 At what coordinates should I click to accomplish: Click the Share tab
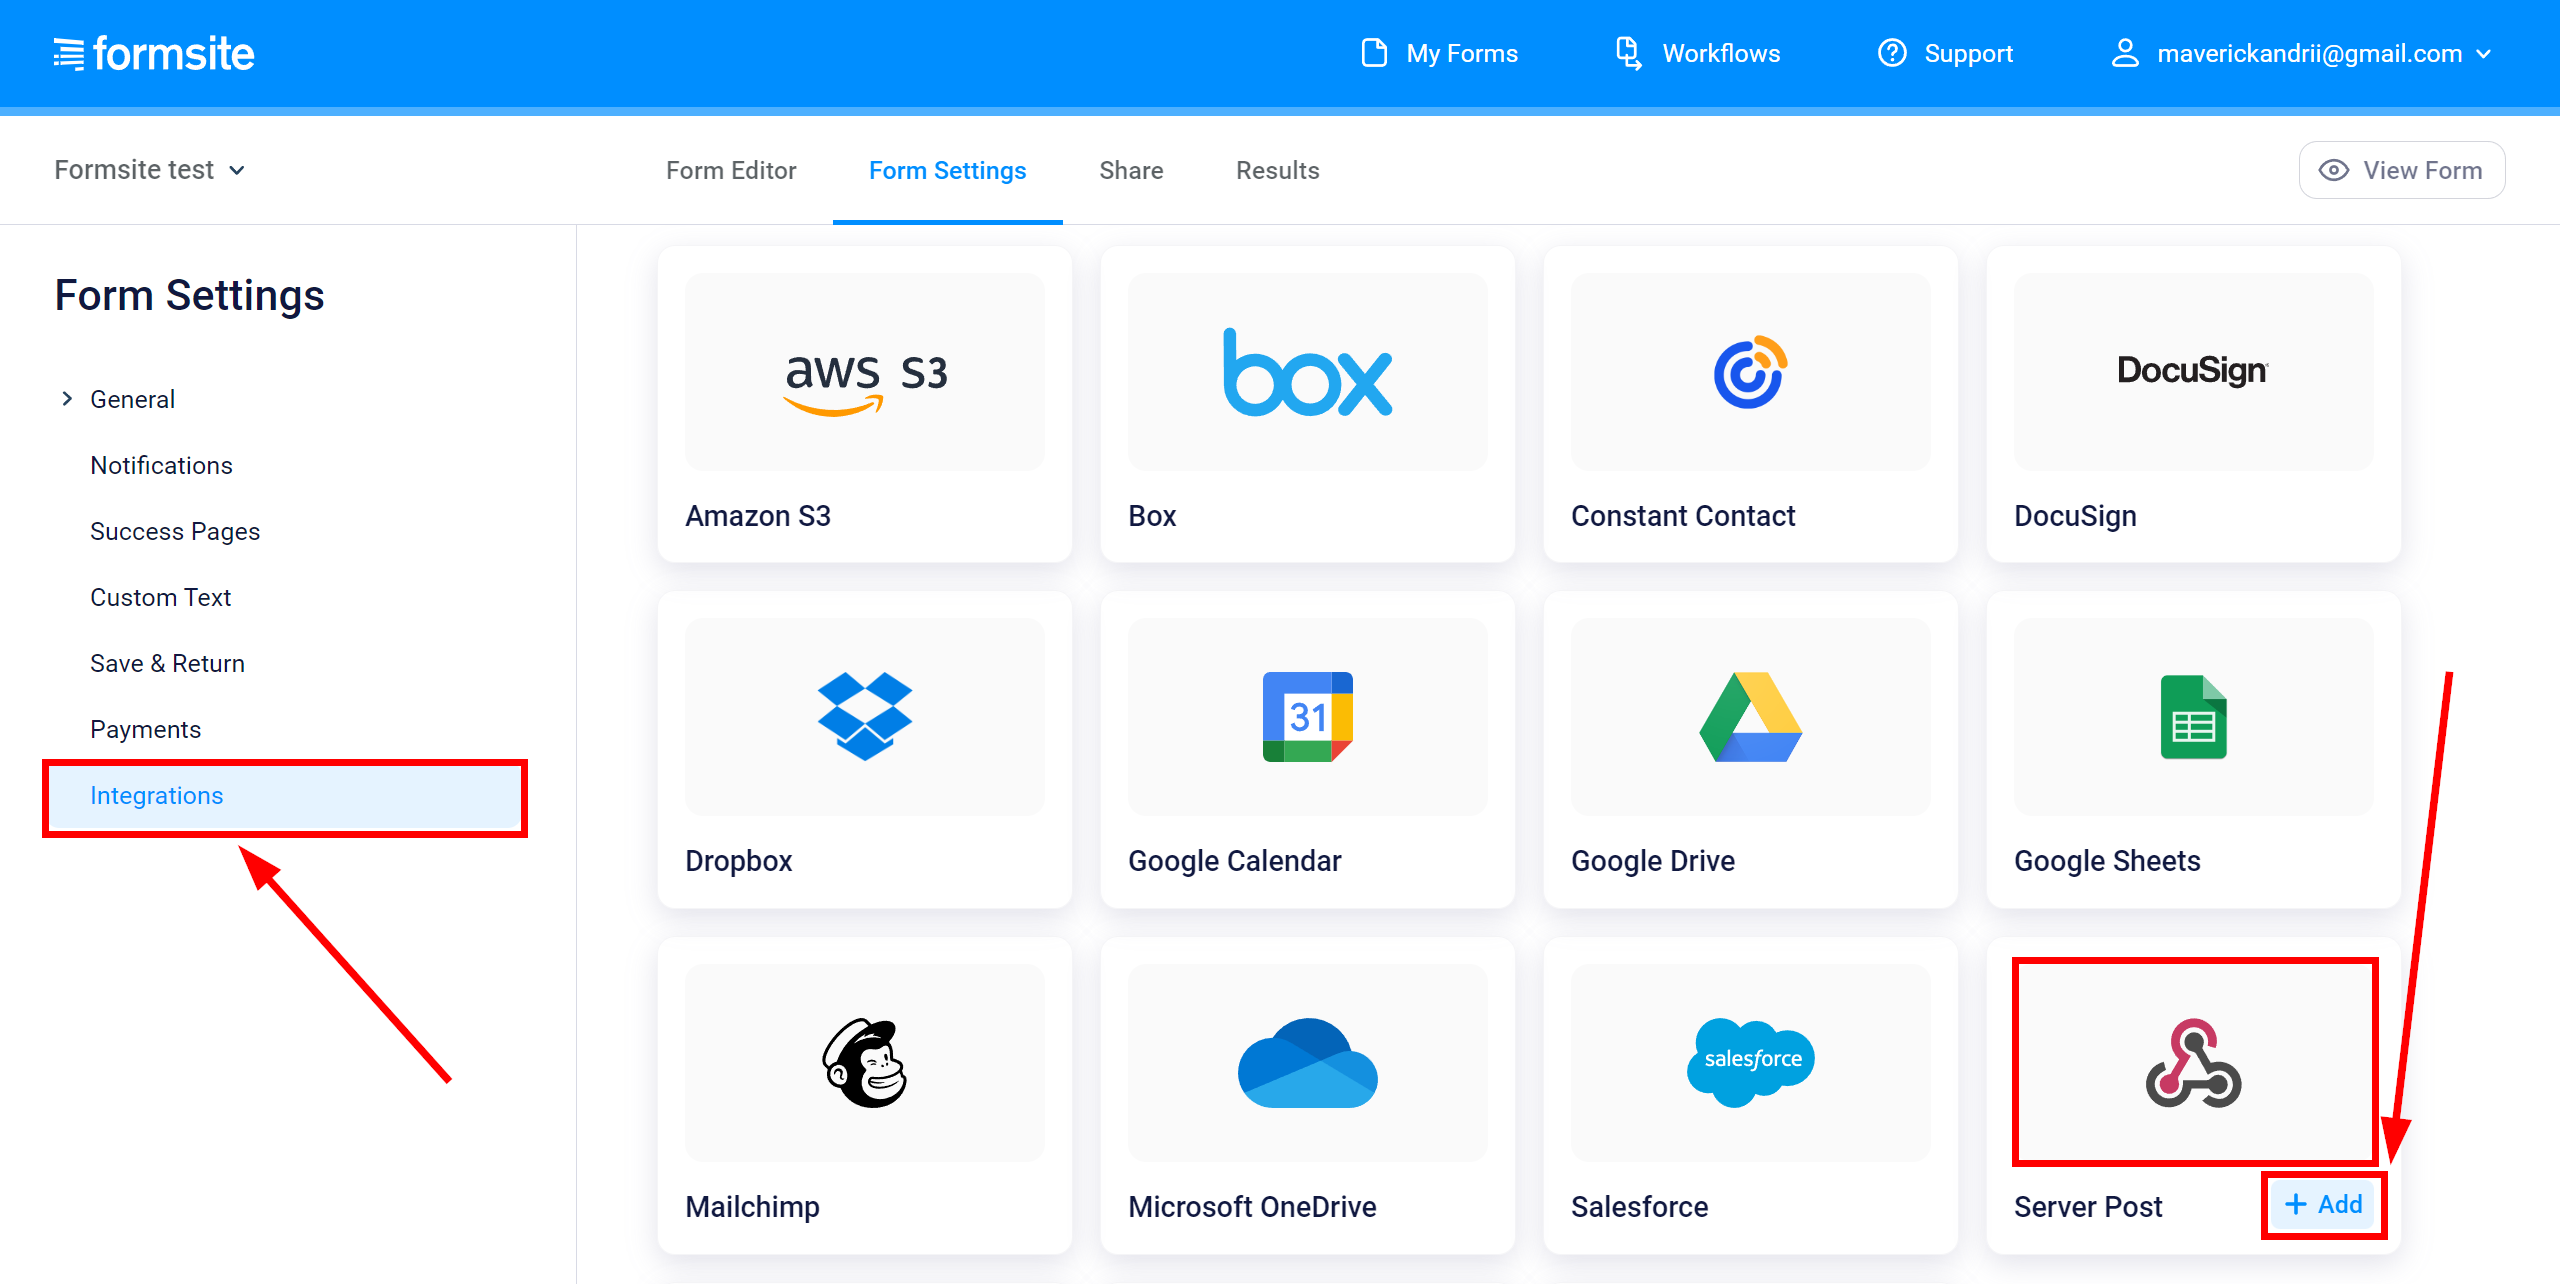point(1129,169)
